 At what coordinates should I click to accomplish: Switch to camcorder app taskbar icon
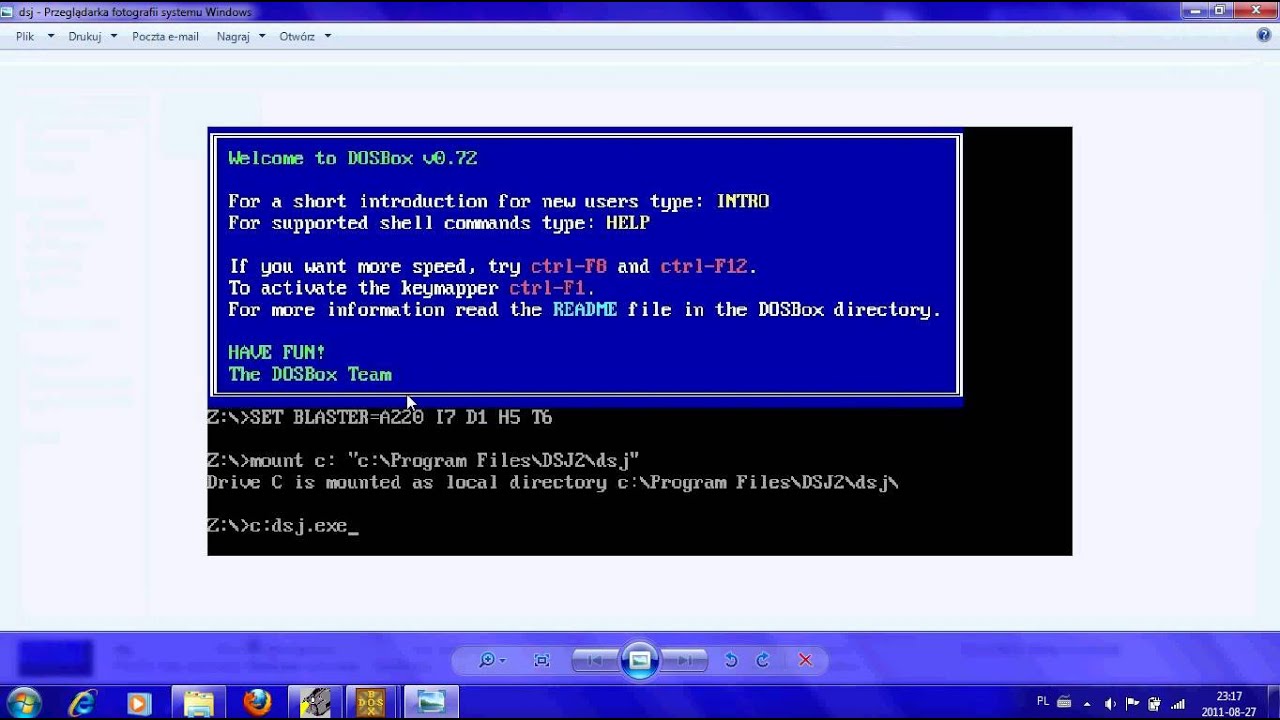(315, 703)
